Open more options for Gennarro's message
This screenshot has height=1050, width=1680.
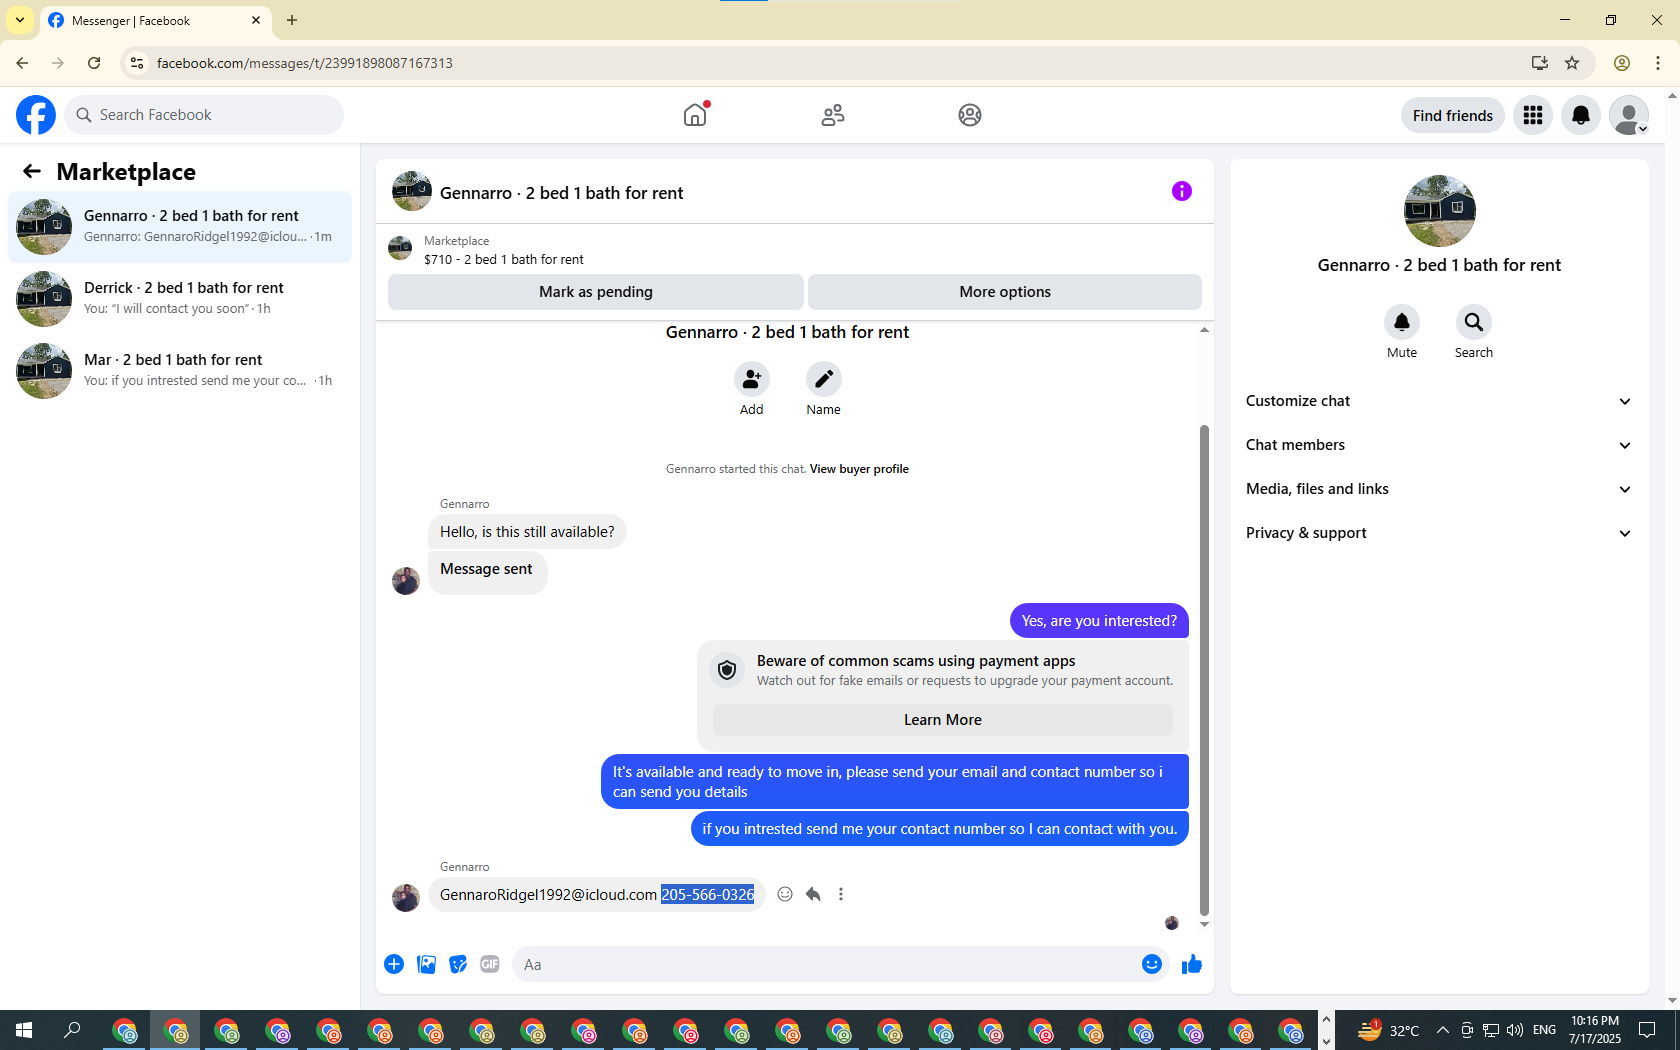pos(841,894)
